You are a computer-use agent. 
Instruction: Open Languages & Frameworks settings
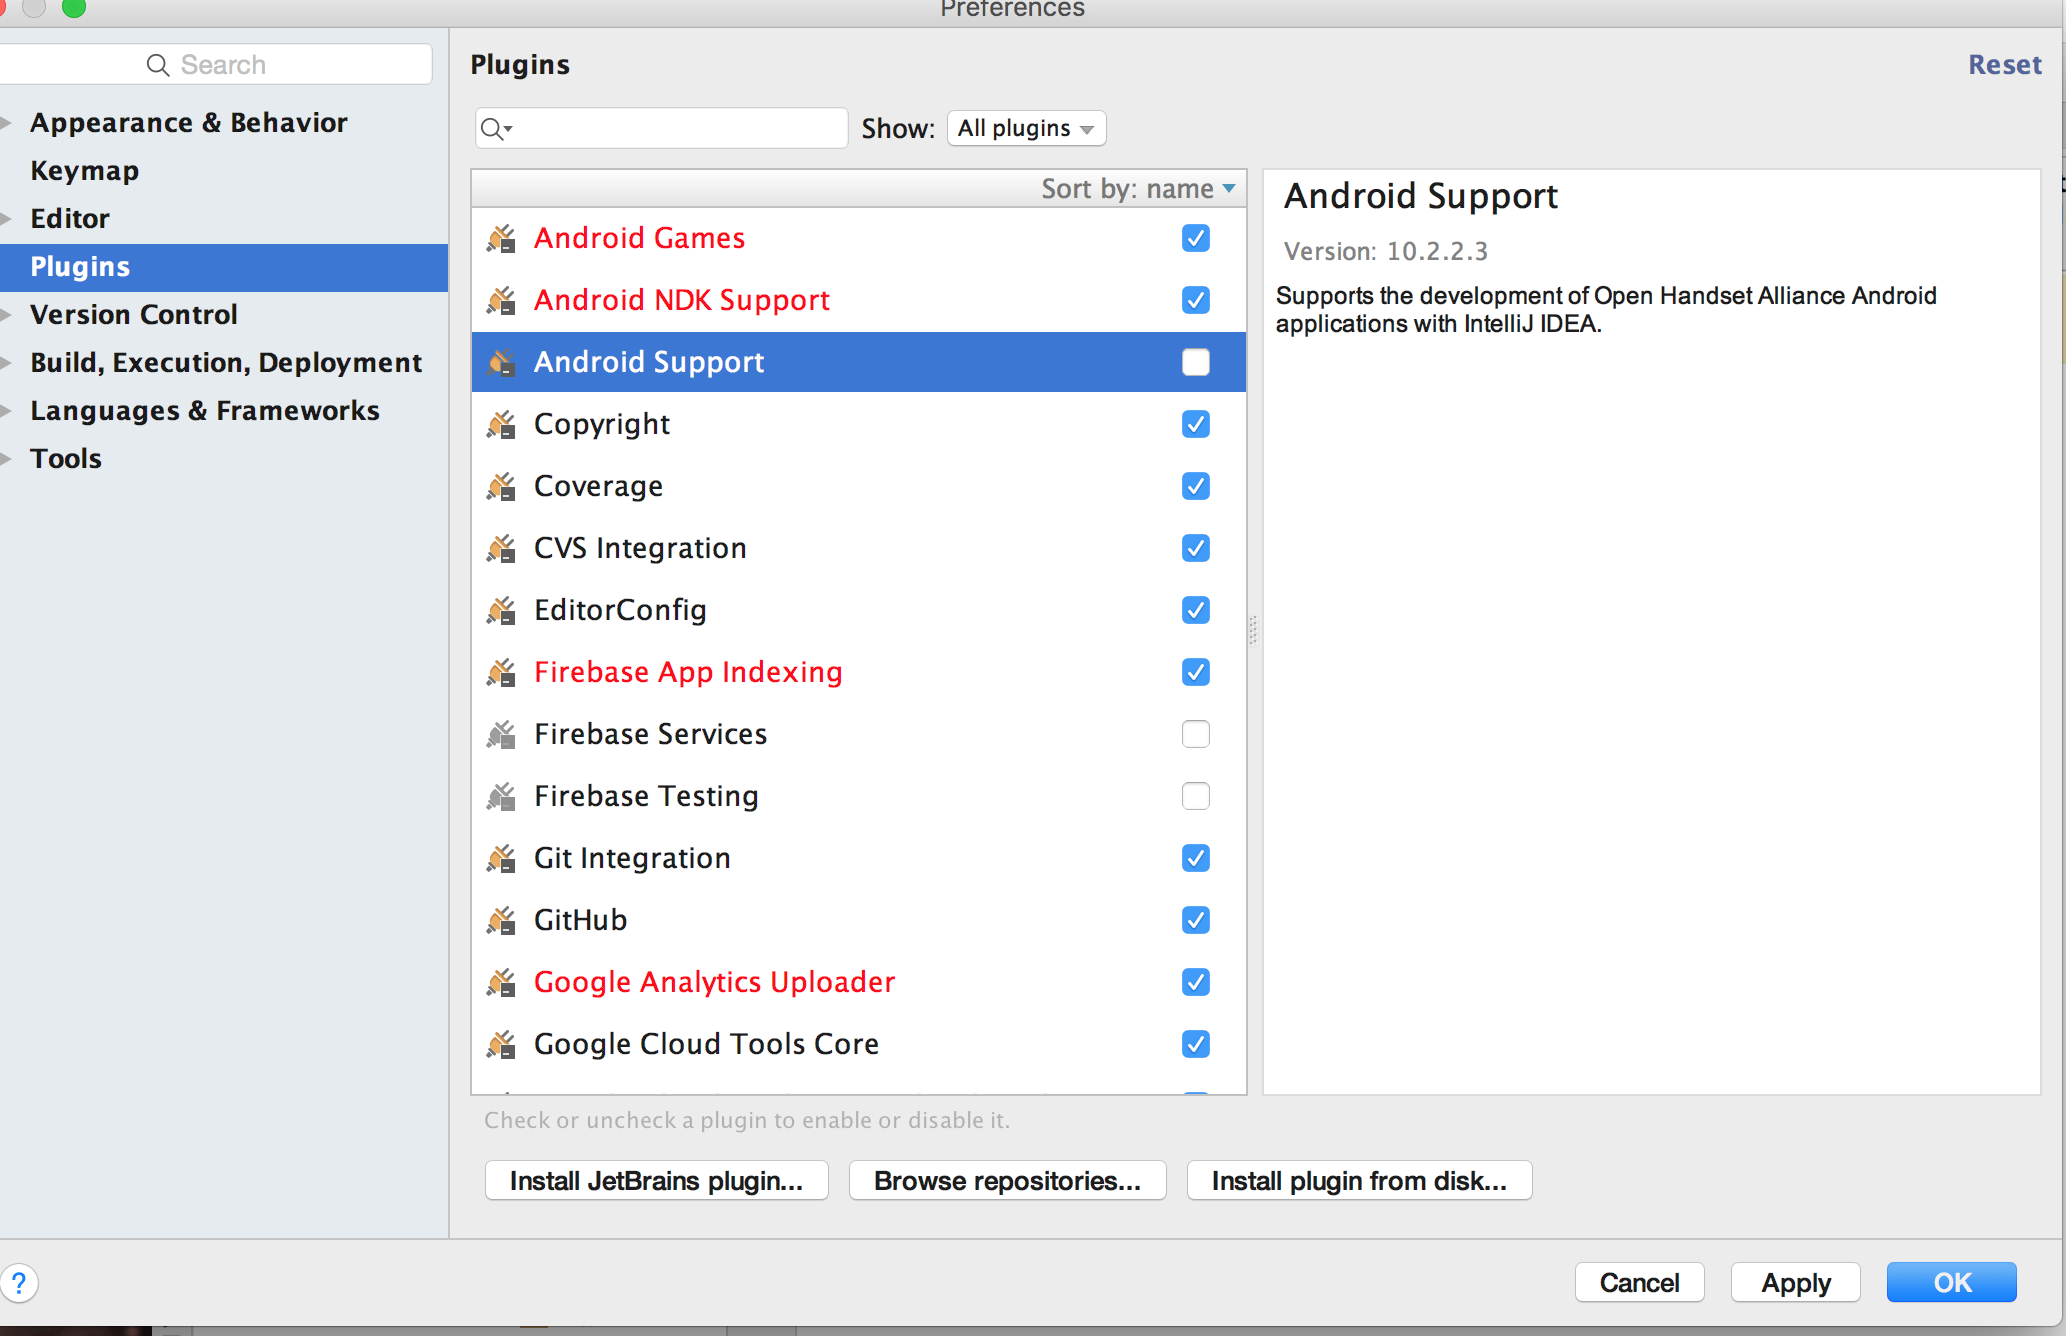coord(205,411)
